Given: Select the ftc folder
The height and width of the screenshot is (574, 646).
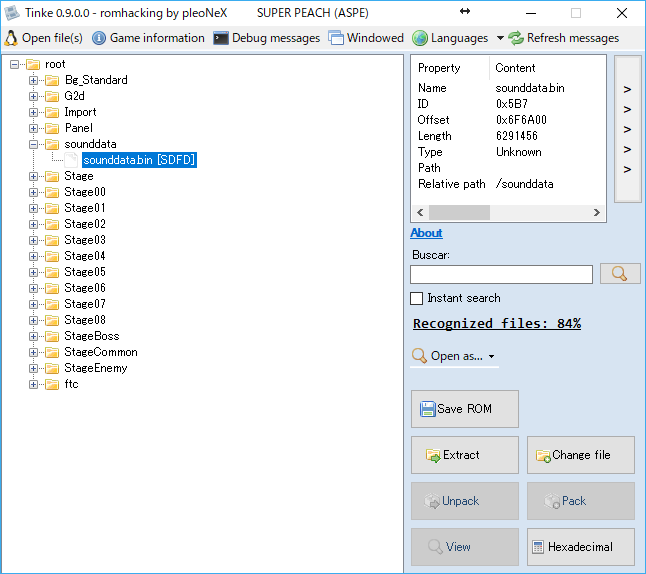Looking at the screenshot, I should coord(71,384).
